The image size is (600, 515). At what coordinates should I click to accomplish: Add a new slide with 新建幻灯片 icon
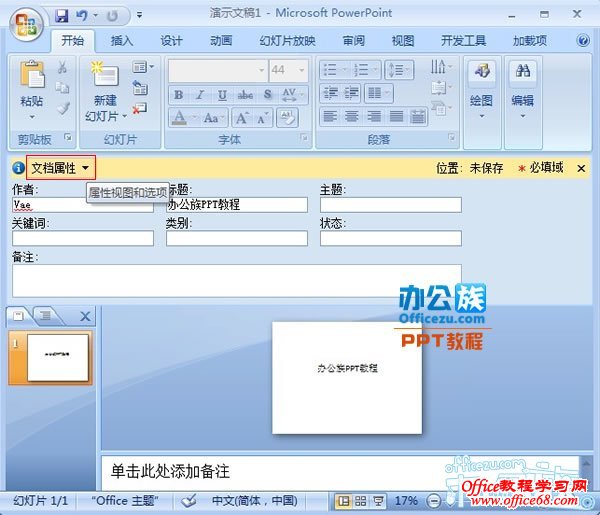[x=105, y=74]
